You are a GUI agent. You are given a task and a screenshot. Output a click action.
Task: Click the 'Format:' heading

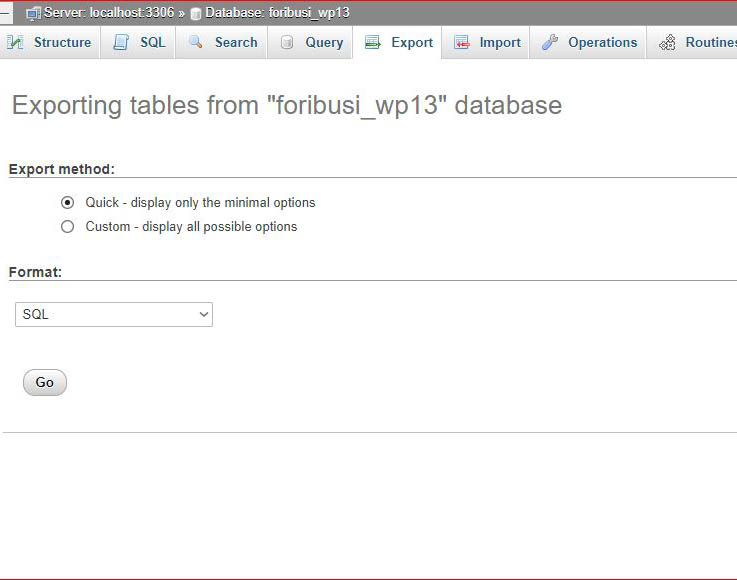pos(35,272)
